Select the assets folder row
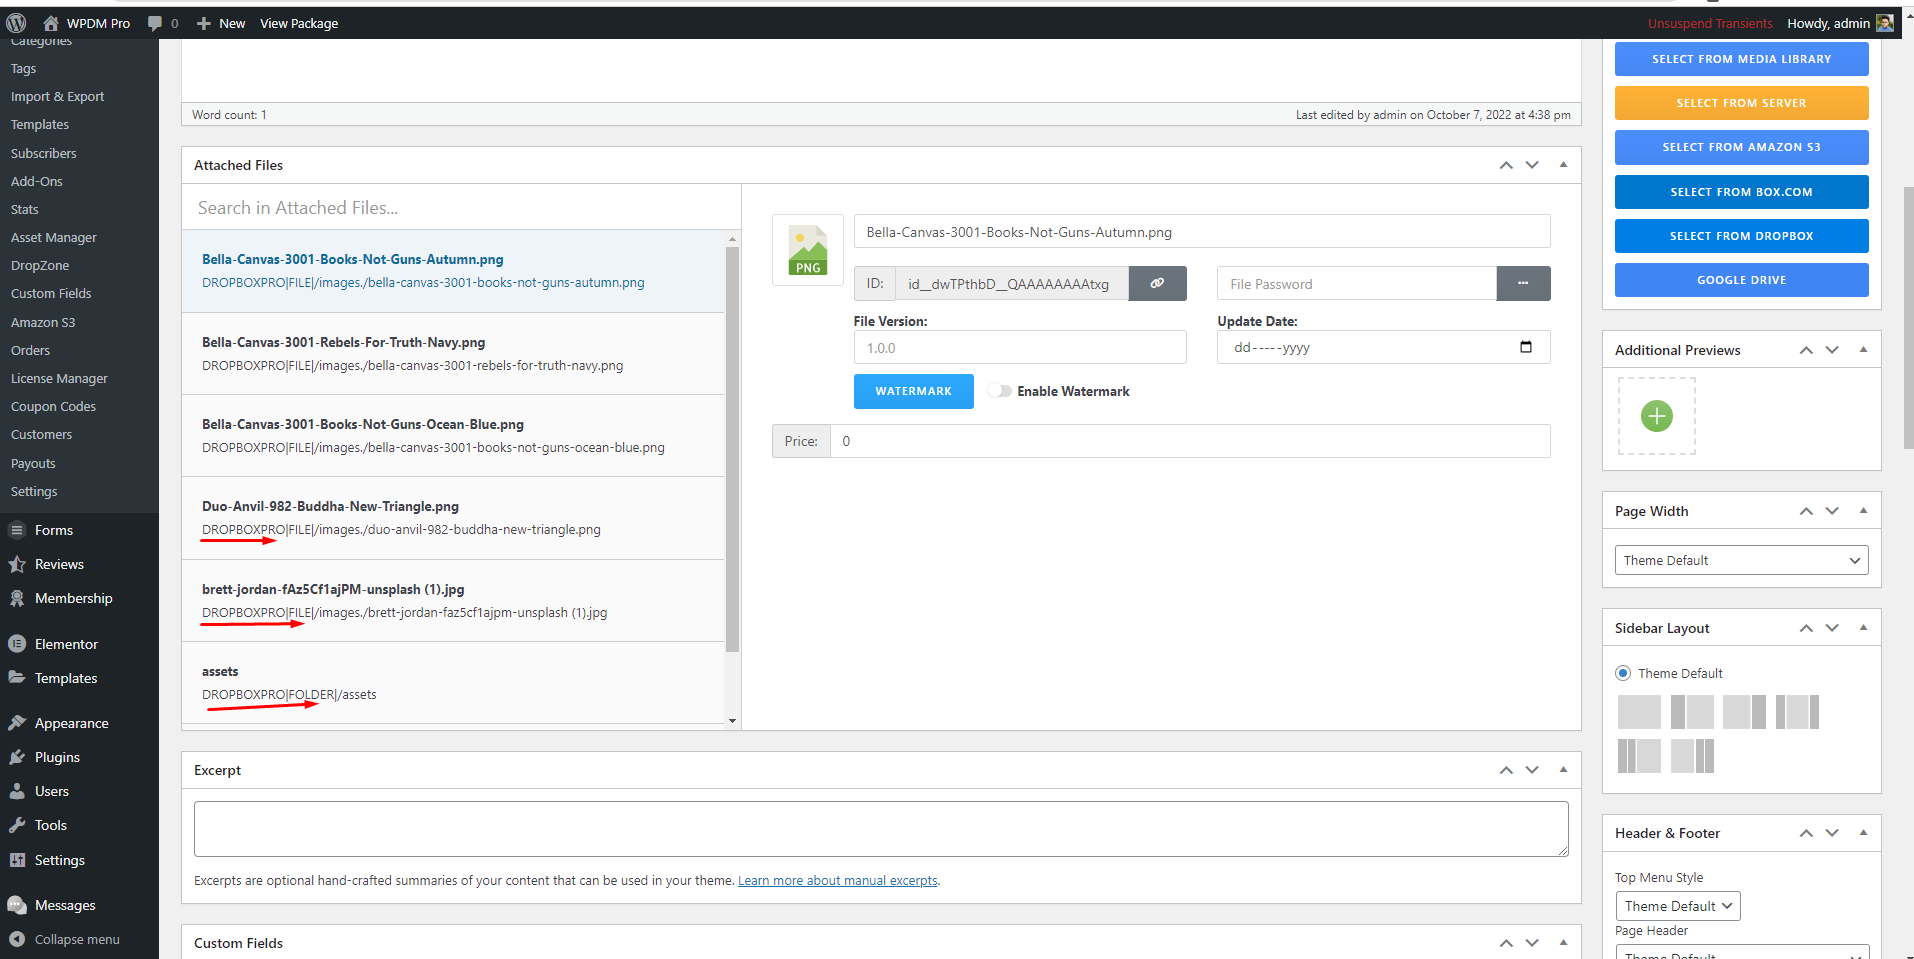The width and height of the screenshot is (1914, 959). tap(453, 683)
